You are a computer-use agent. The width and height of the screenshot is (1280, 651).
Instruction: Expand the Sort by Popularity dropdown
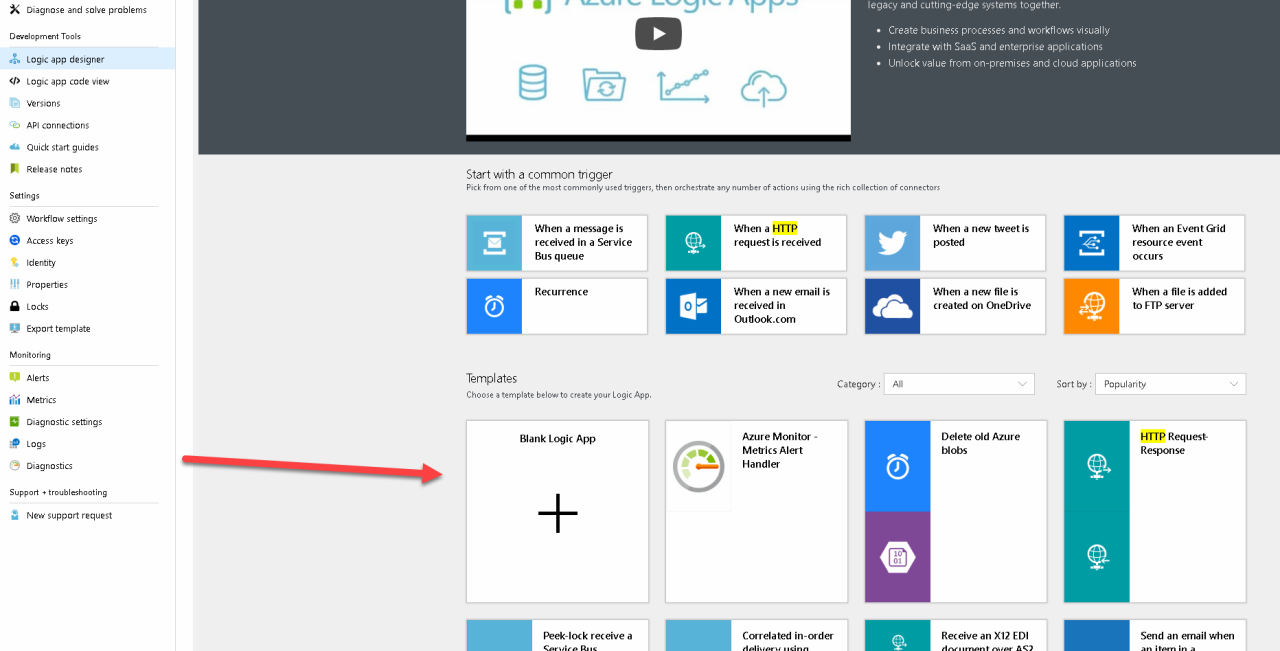pyautogui.click(x=1170, y=384)
